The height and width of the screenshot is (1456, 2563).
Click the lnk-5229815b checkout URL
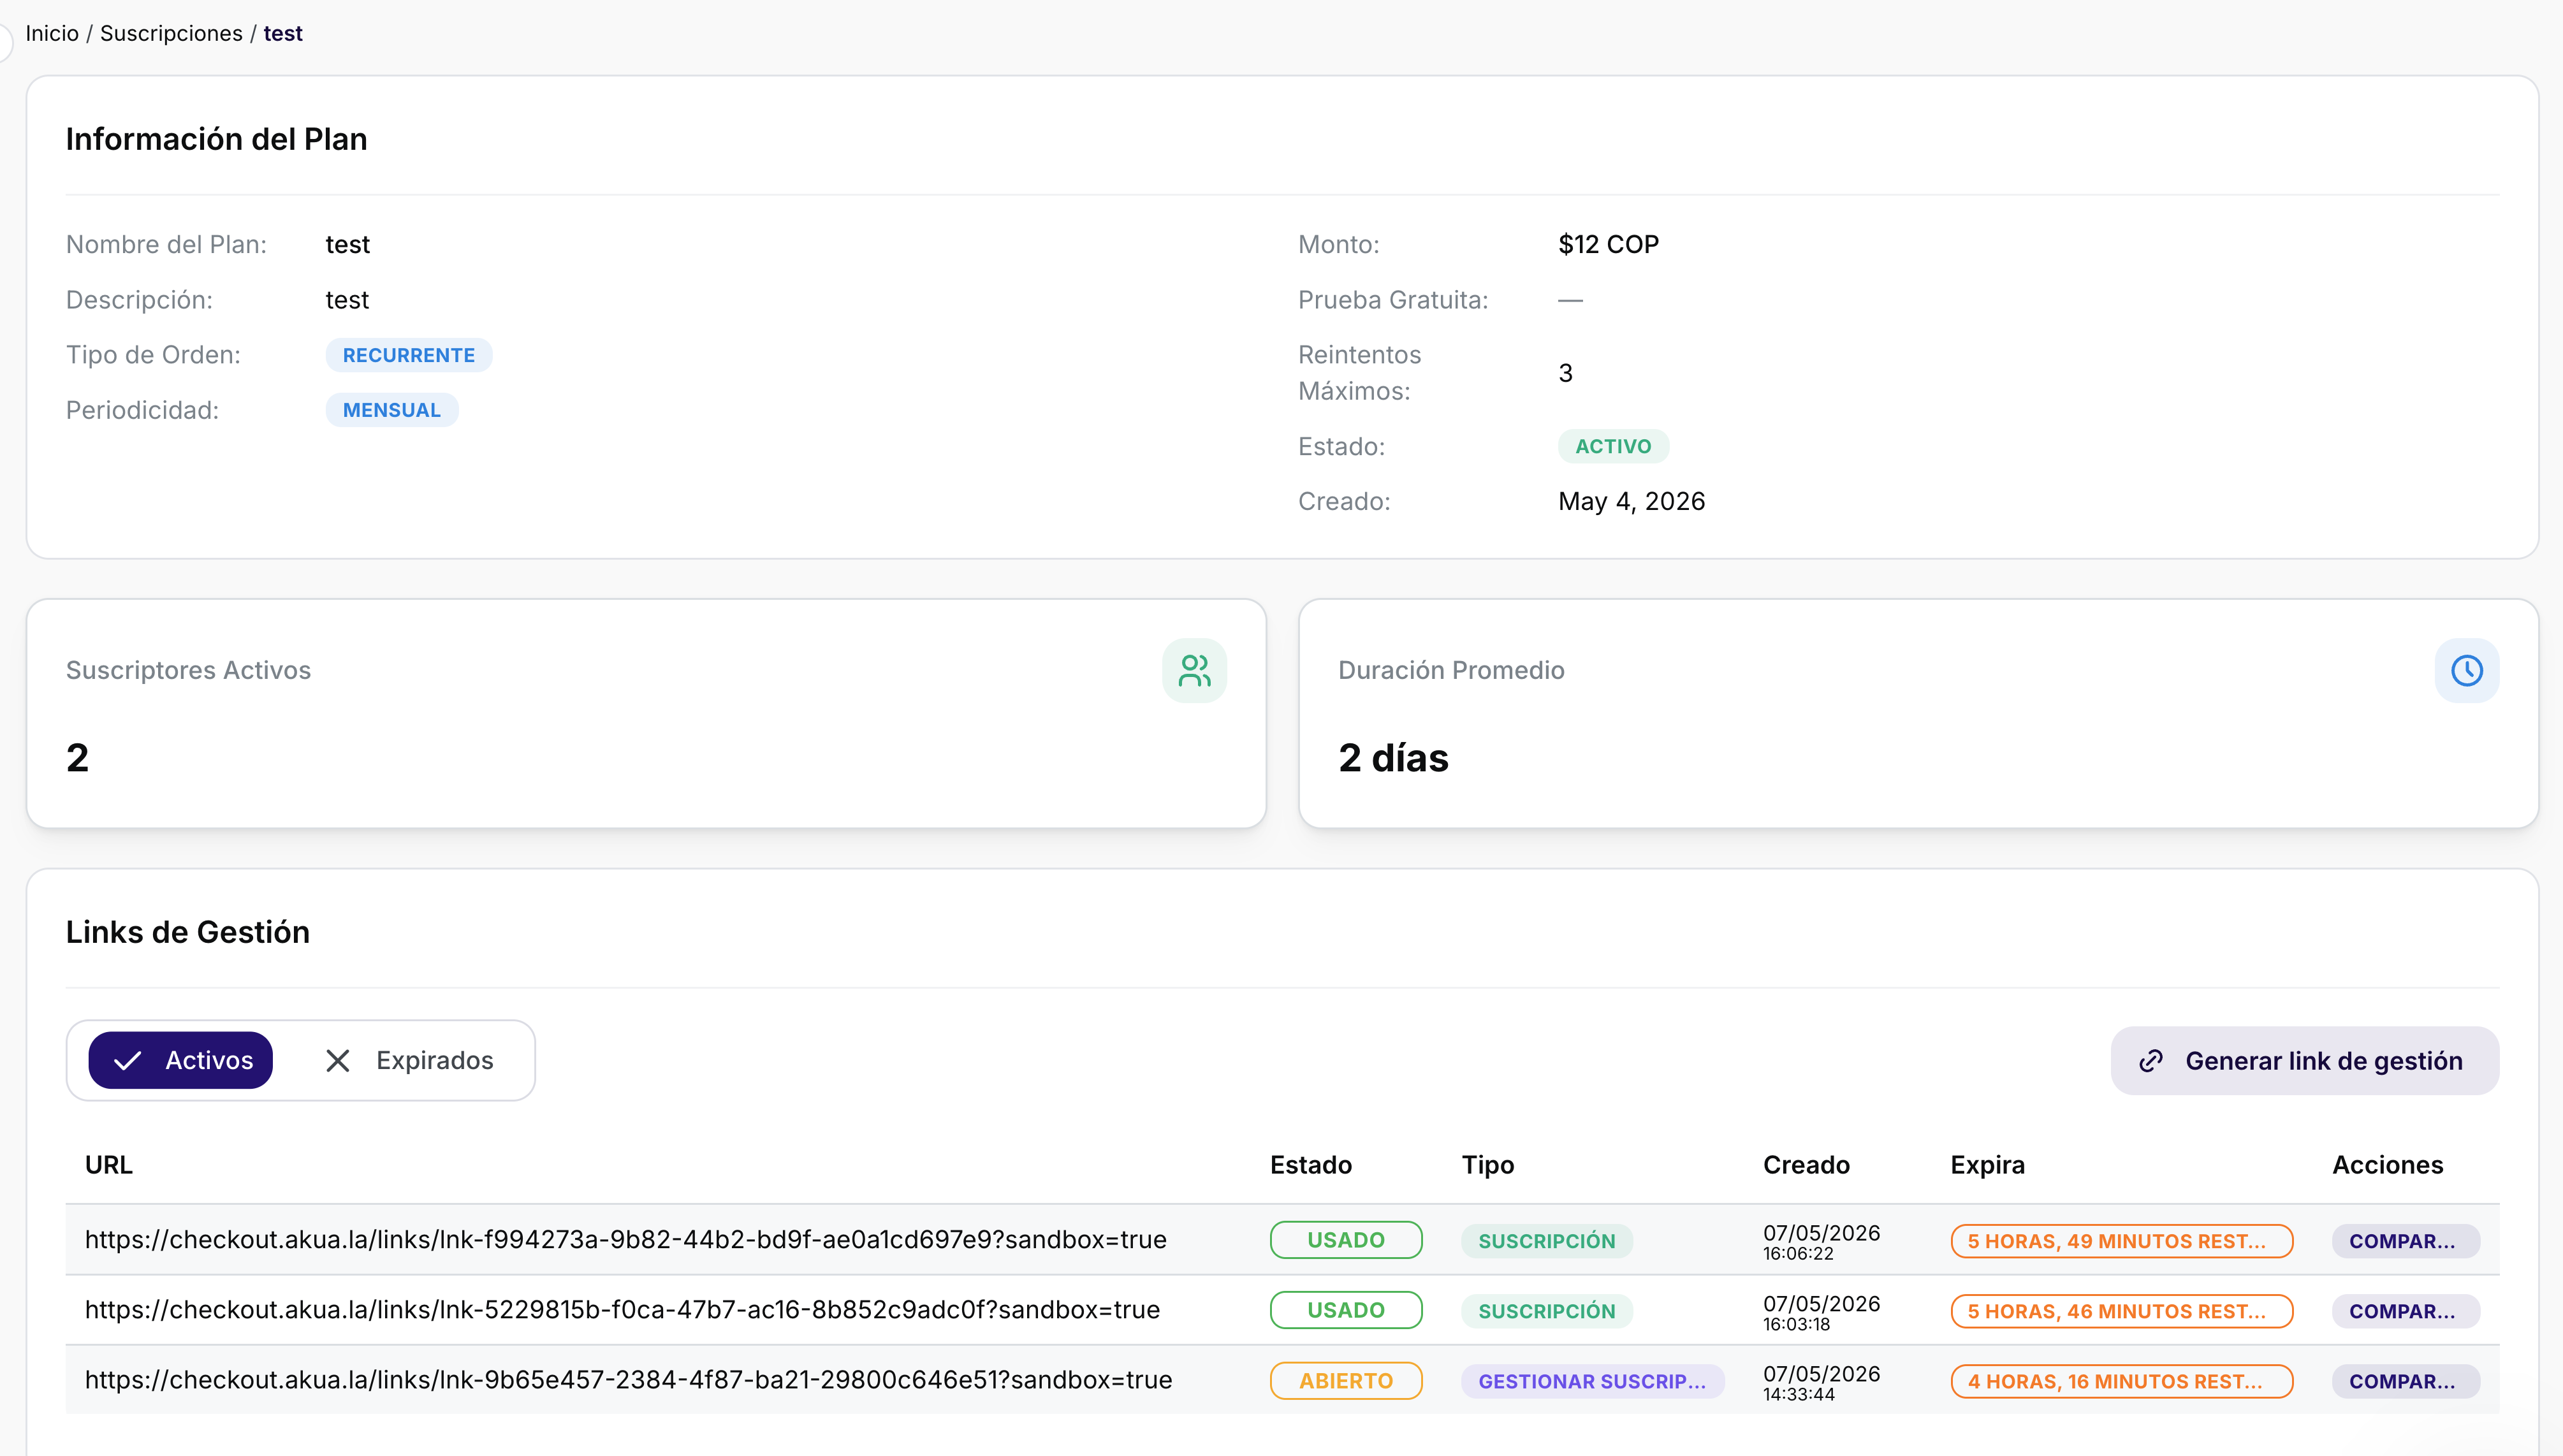point(623,1310)
